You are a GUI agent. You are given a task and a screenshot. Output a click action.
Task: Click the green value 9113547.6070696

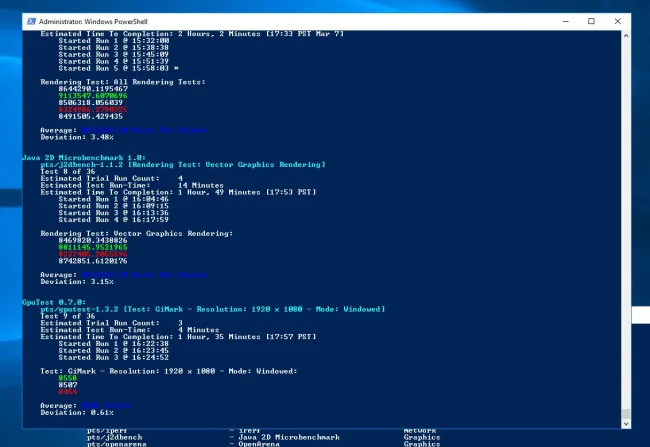[93, 96]
